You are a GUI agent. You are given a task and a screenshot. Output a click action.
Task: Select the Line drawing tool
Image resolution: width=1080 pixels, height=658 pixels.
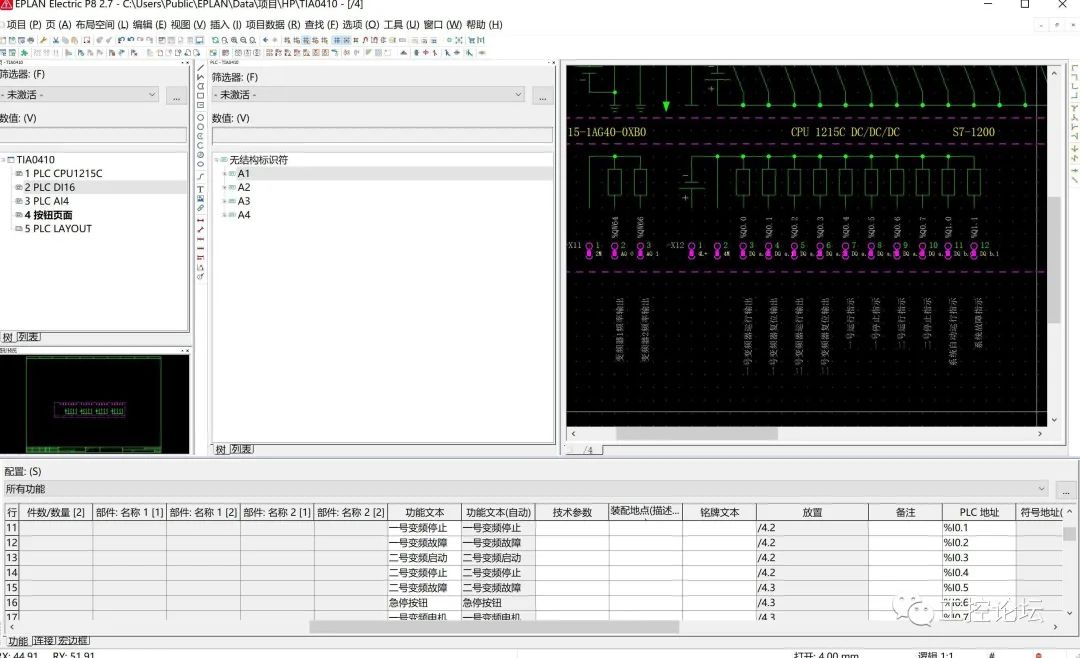click(x=200, y=68)
